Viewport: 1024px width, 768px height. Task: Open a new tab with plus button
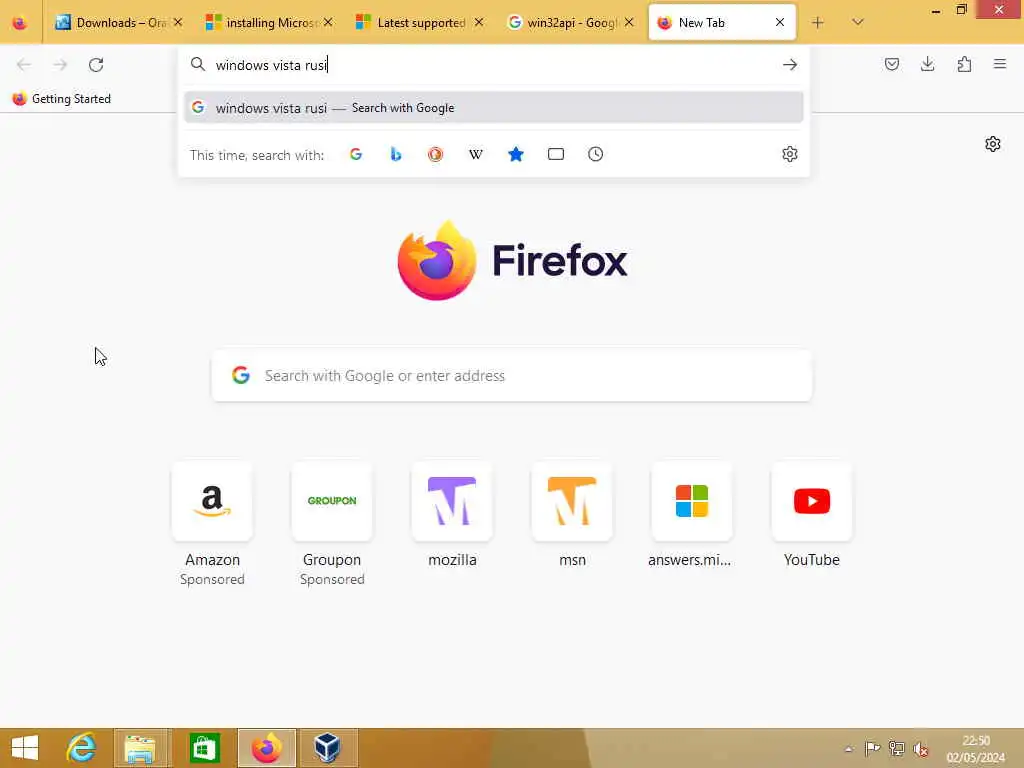click(x=818, y=23)
